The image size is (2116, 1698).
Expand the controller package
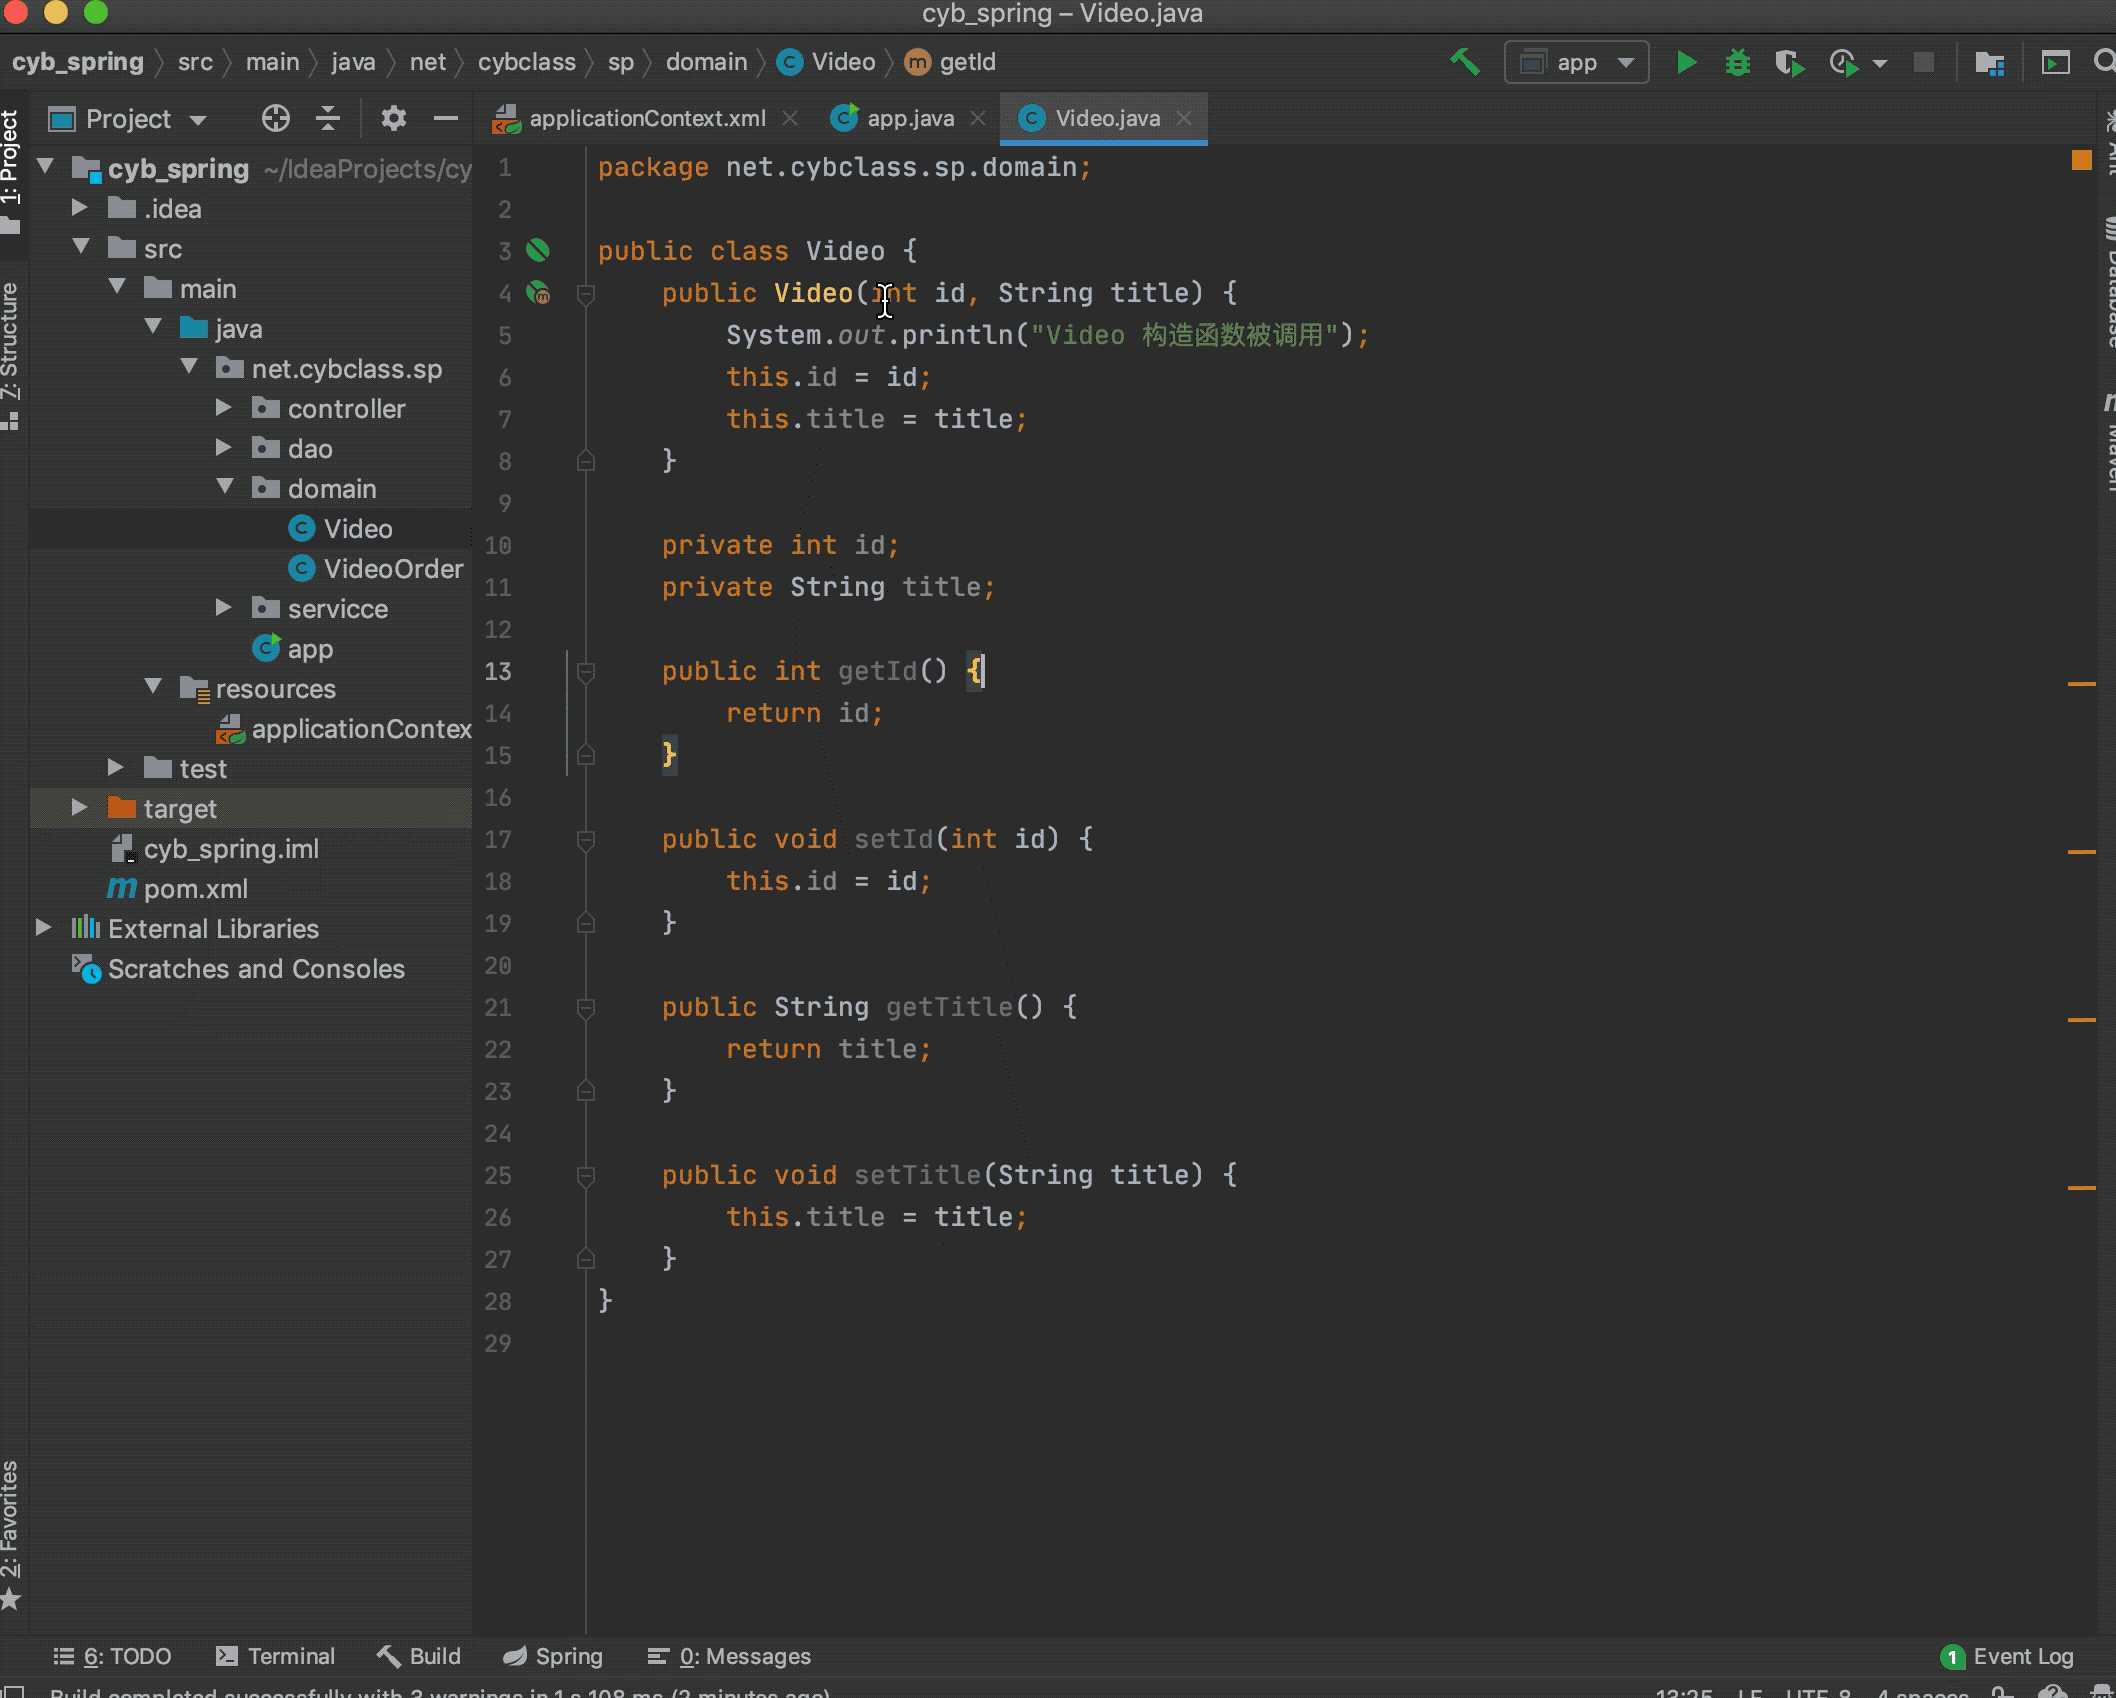(x=224, y=407)
